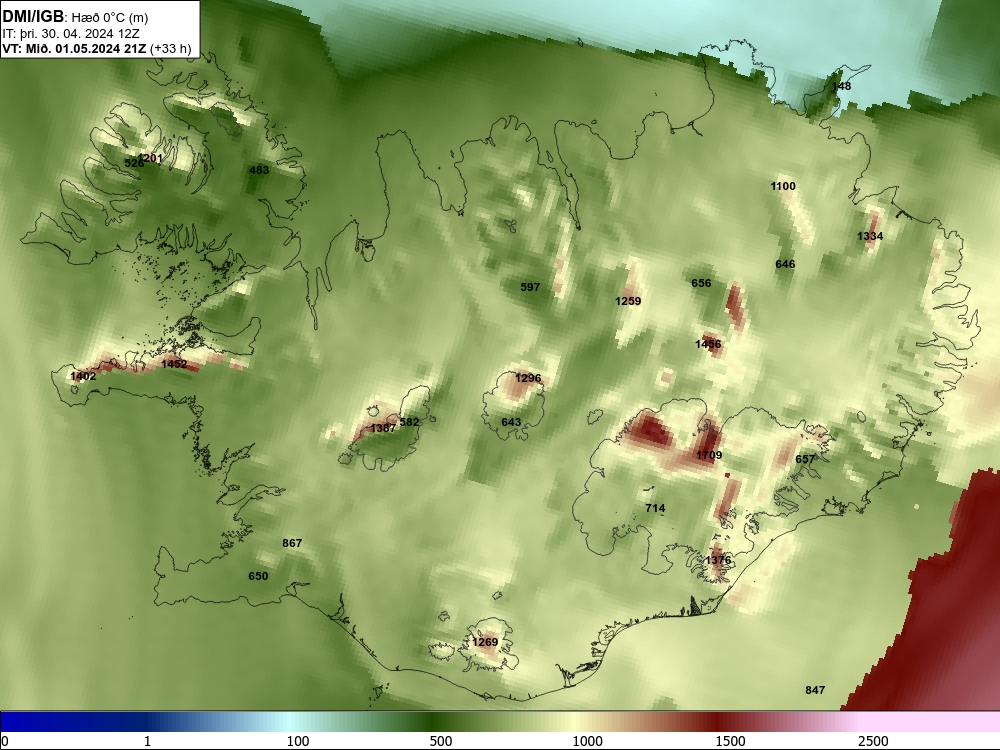
Task: Click the map value 643
Action: pyautogui.click(x=511, y=422)
